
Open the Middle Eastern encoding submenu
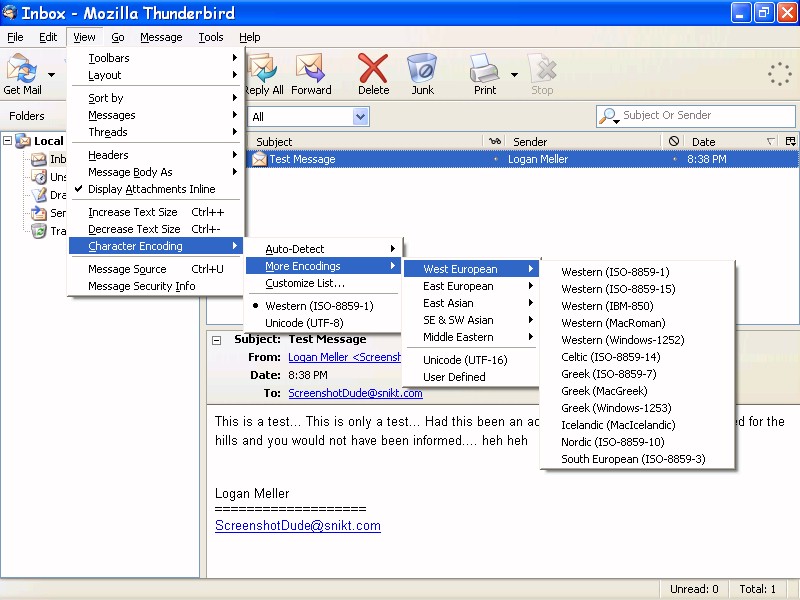(471, 337)
